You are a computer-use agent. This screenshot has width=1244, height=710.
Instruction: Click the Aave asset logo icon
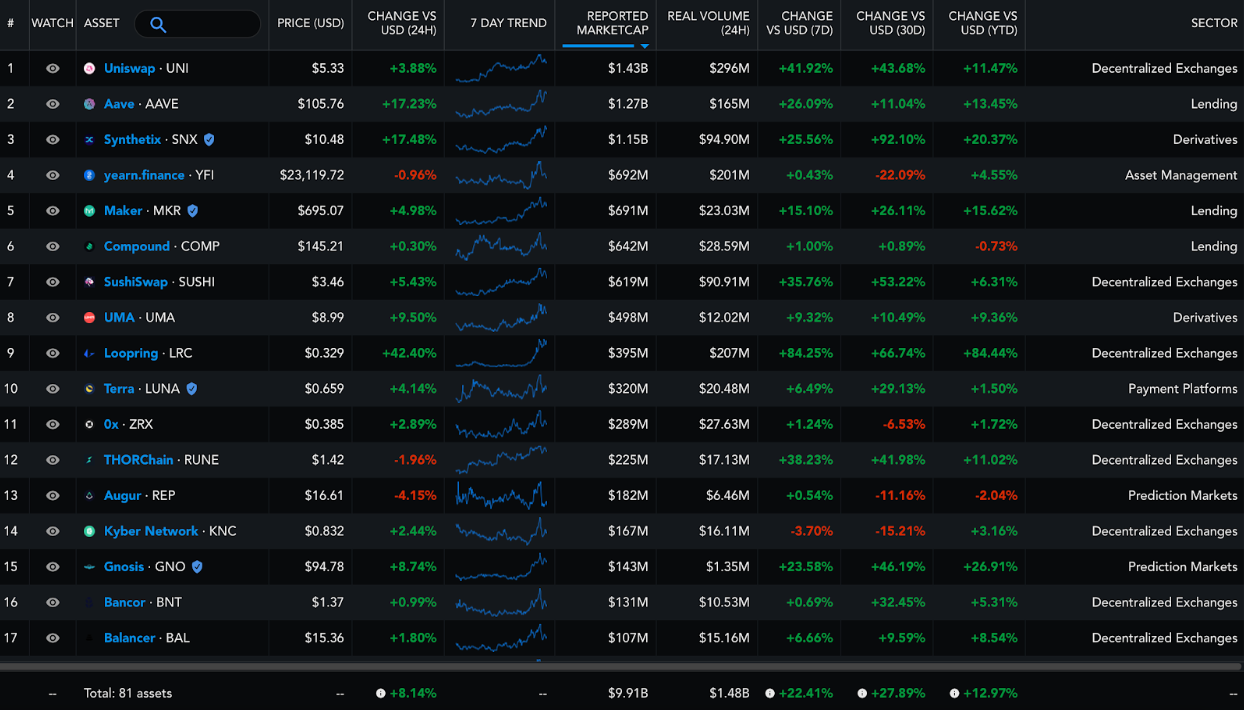click(x=89, y=104)
